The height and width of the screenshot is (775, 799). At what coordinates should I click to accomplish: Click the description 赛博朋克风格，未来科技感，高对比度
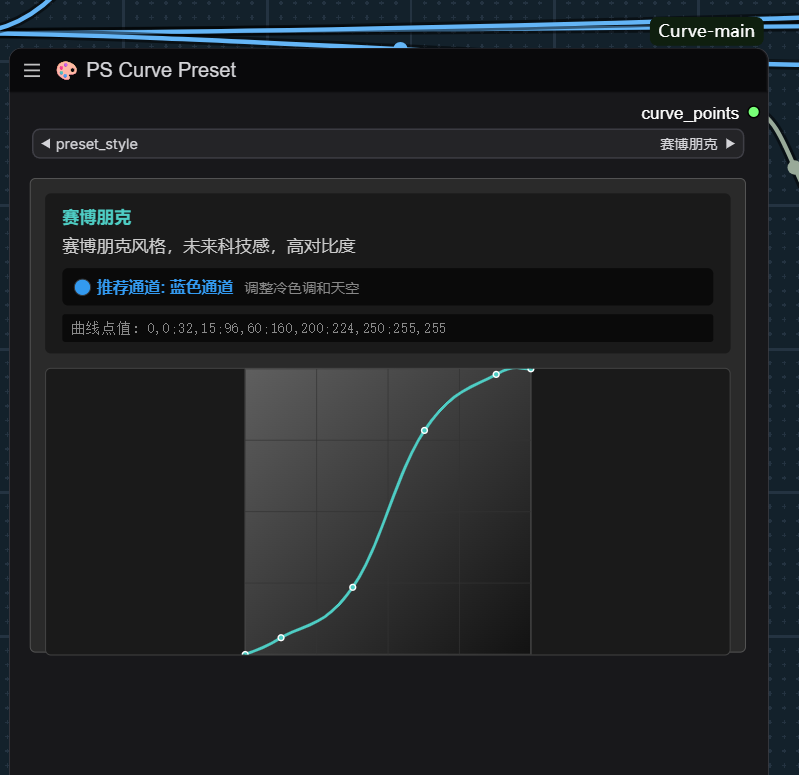click(209, 246)
